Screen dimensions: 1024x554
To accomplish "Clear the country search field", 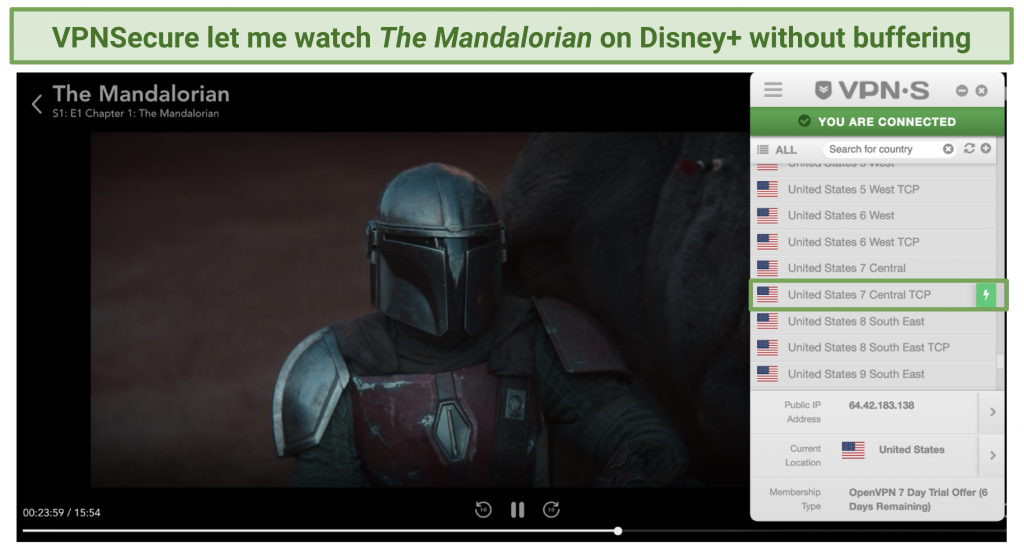I will pos(948,149).
